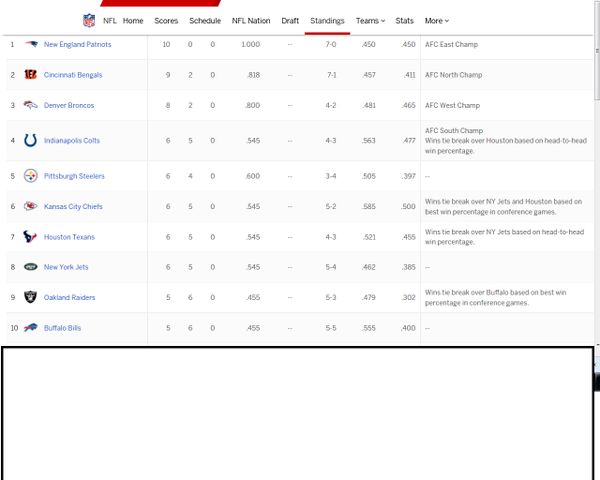Expand the More dropdown menu
The width and height of the screenshot is (600, 480).
[x=437, y=21]
